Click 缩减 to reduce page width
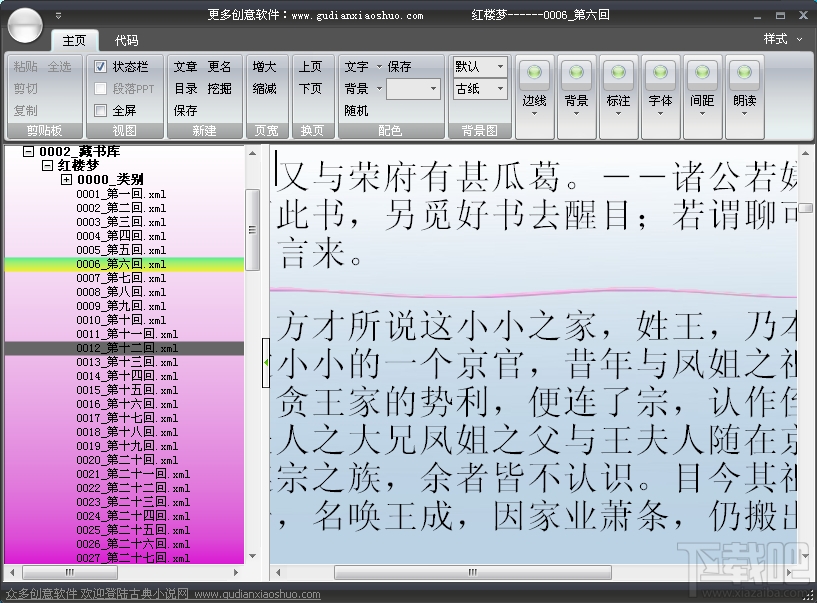The height and width of the screenshot is (603, 817). point(265,89)
